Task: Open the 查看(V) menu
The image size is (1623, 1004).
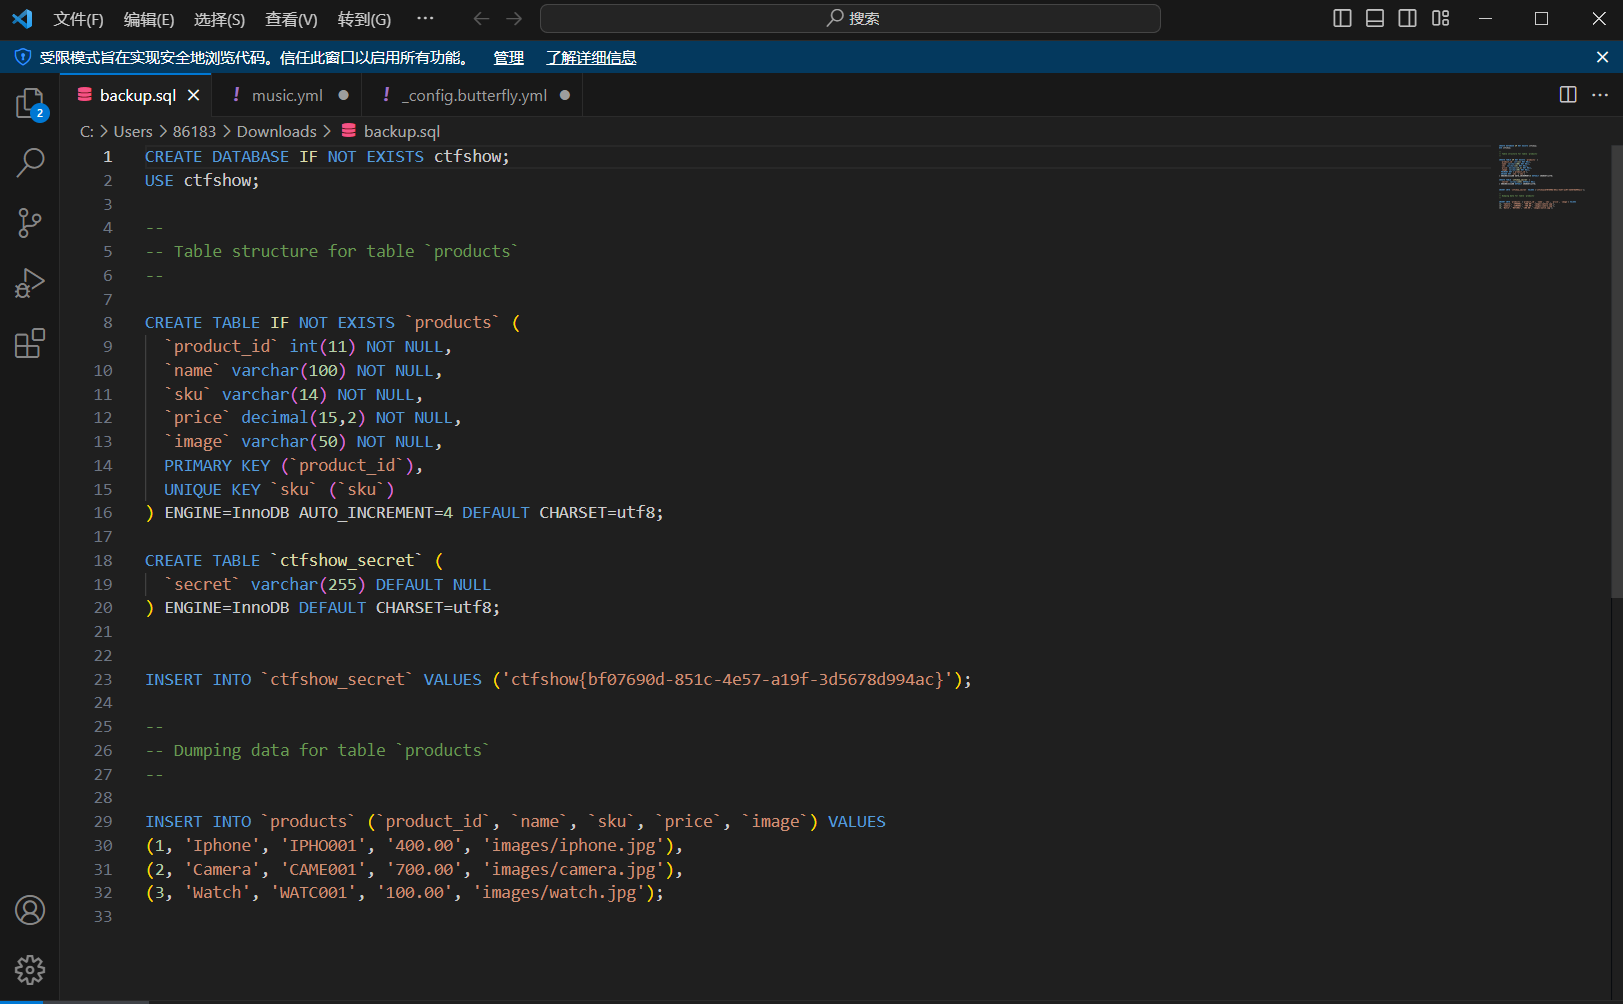Action: (x=291, y=19)
